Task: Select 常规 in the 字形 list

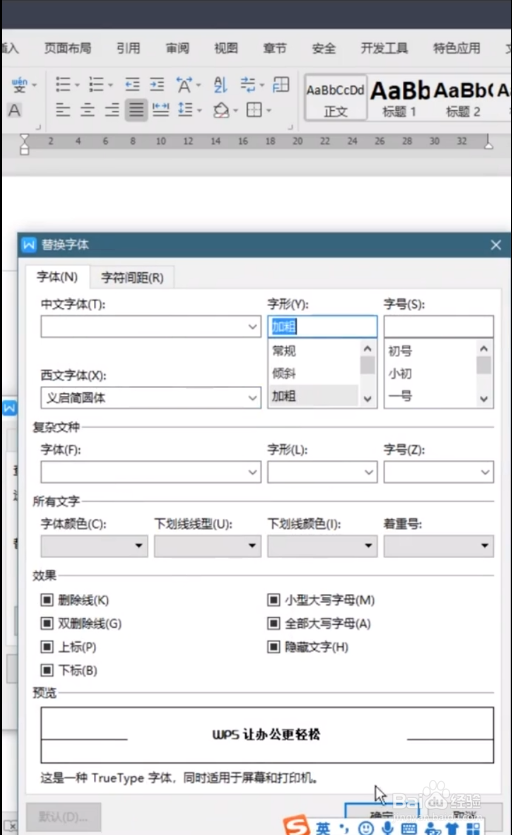Action: 314,351
